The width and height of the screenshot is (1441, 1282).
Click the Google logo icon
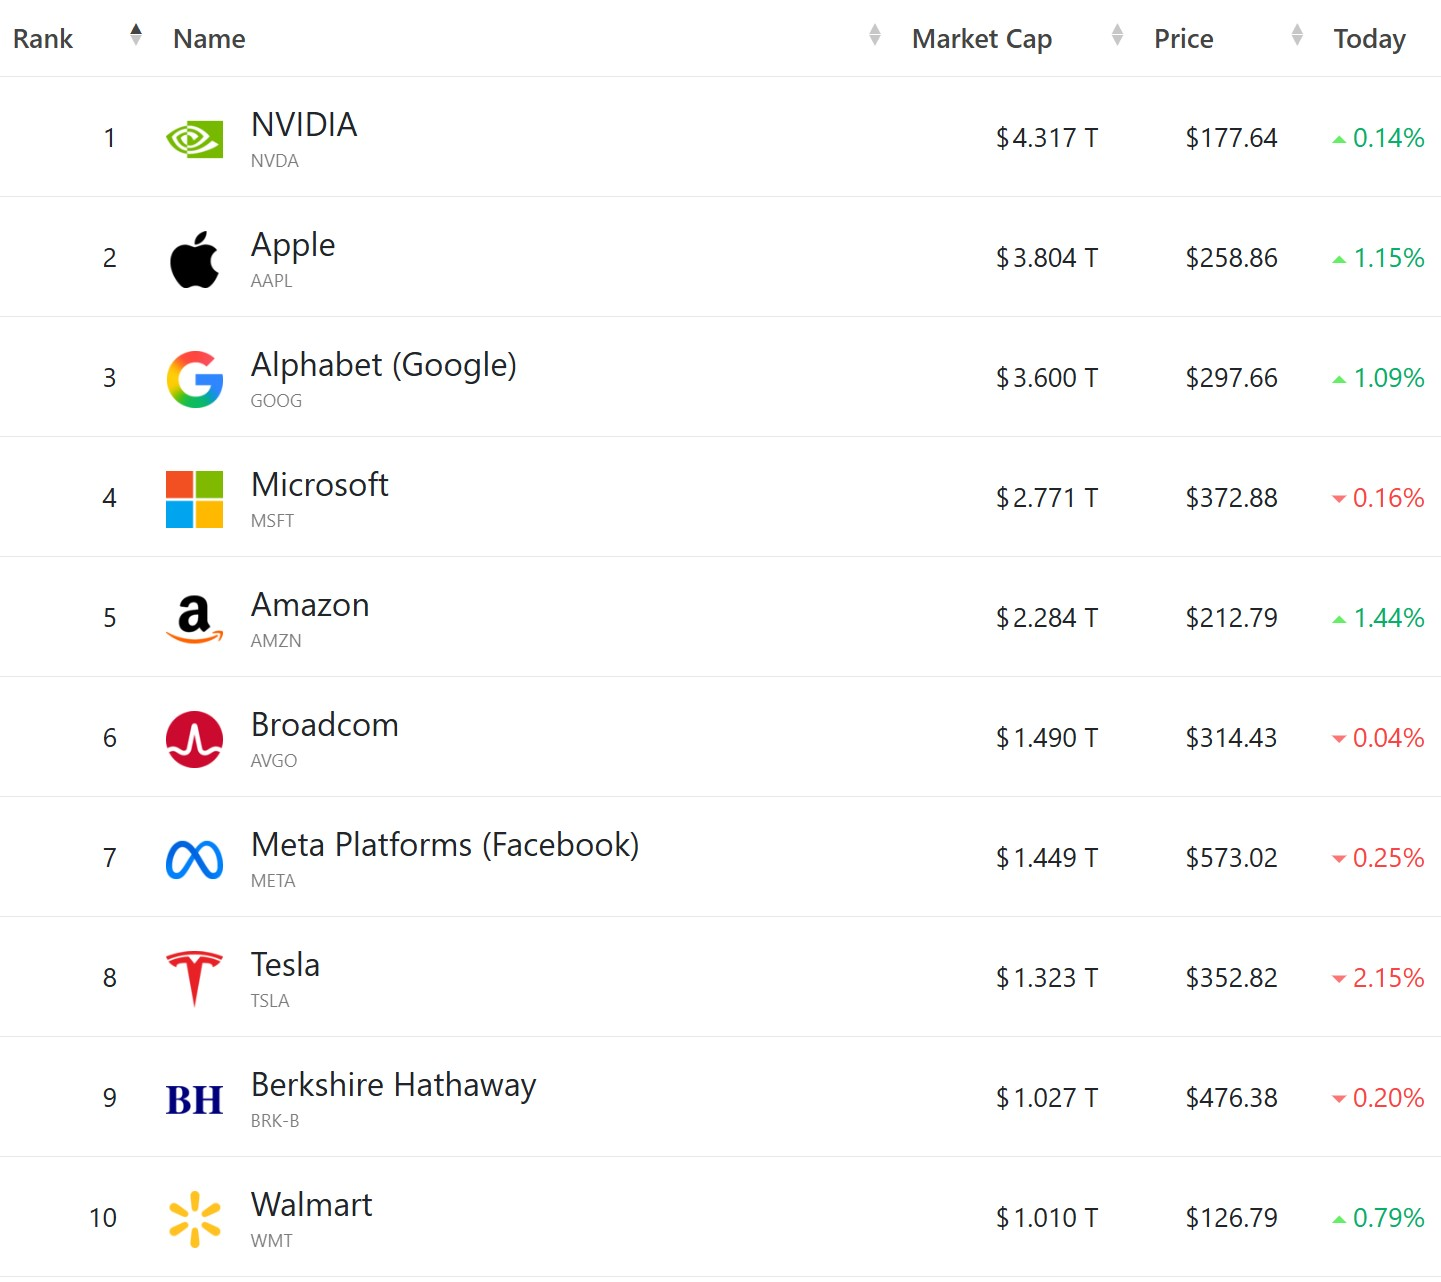(x=194, y=379)
